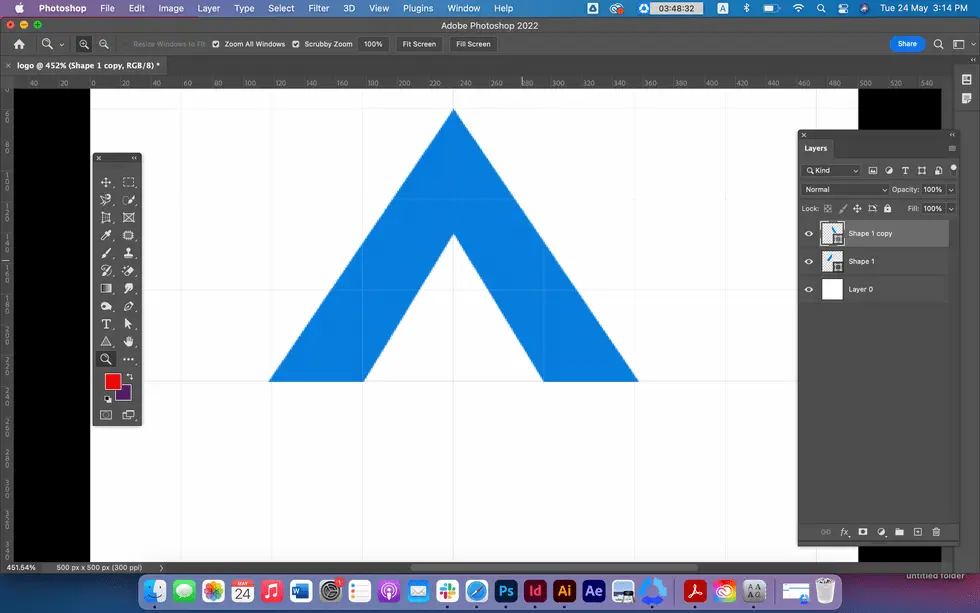Click the Delete layer trash icon
The height and width of the screenshot is (613, 980).
pos(936,532)
